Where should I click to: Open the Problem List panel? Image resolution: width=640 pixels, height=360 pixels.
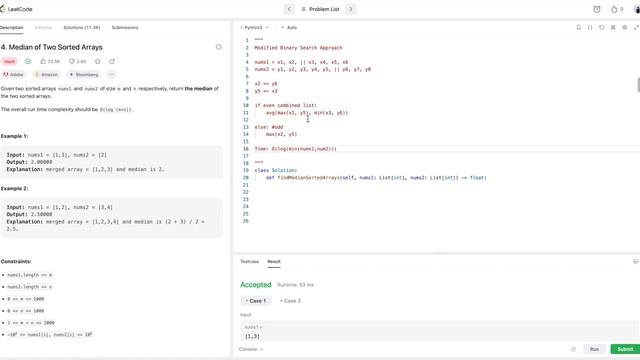(320, 9)
